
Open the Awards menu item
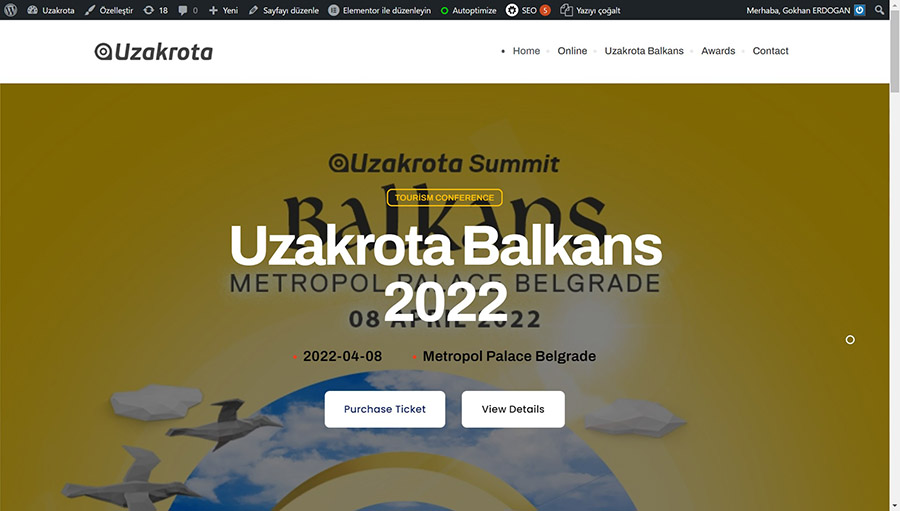[718, 51]
